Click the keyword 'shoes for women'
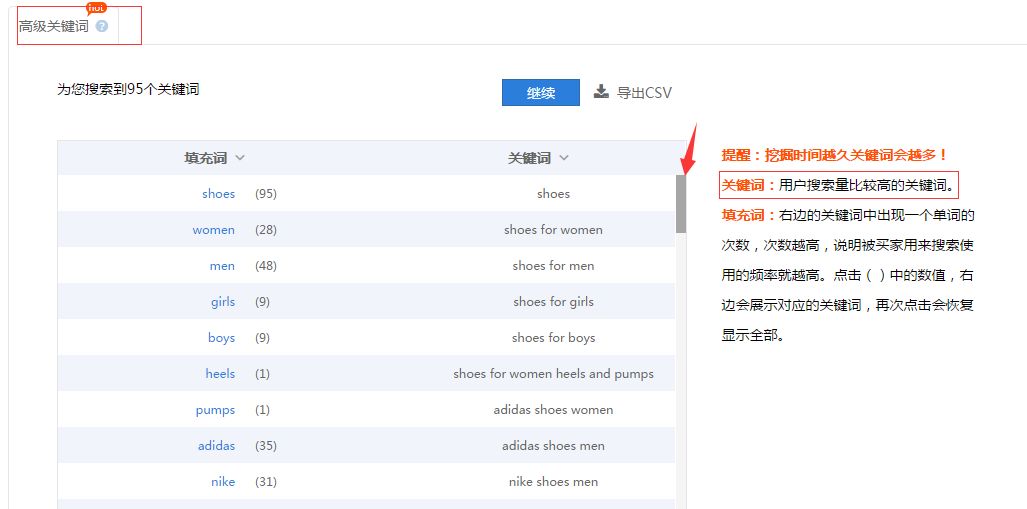Image resolution: width=1027 pixels, height=509 pixels. [x=553, y=230]
